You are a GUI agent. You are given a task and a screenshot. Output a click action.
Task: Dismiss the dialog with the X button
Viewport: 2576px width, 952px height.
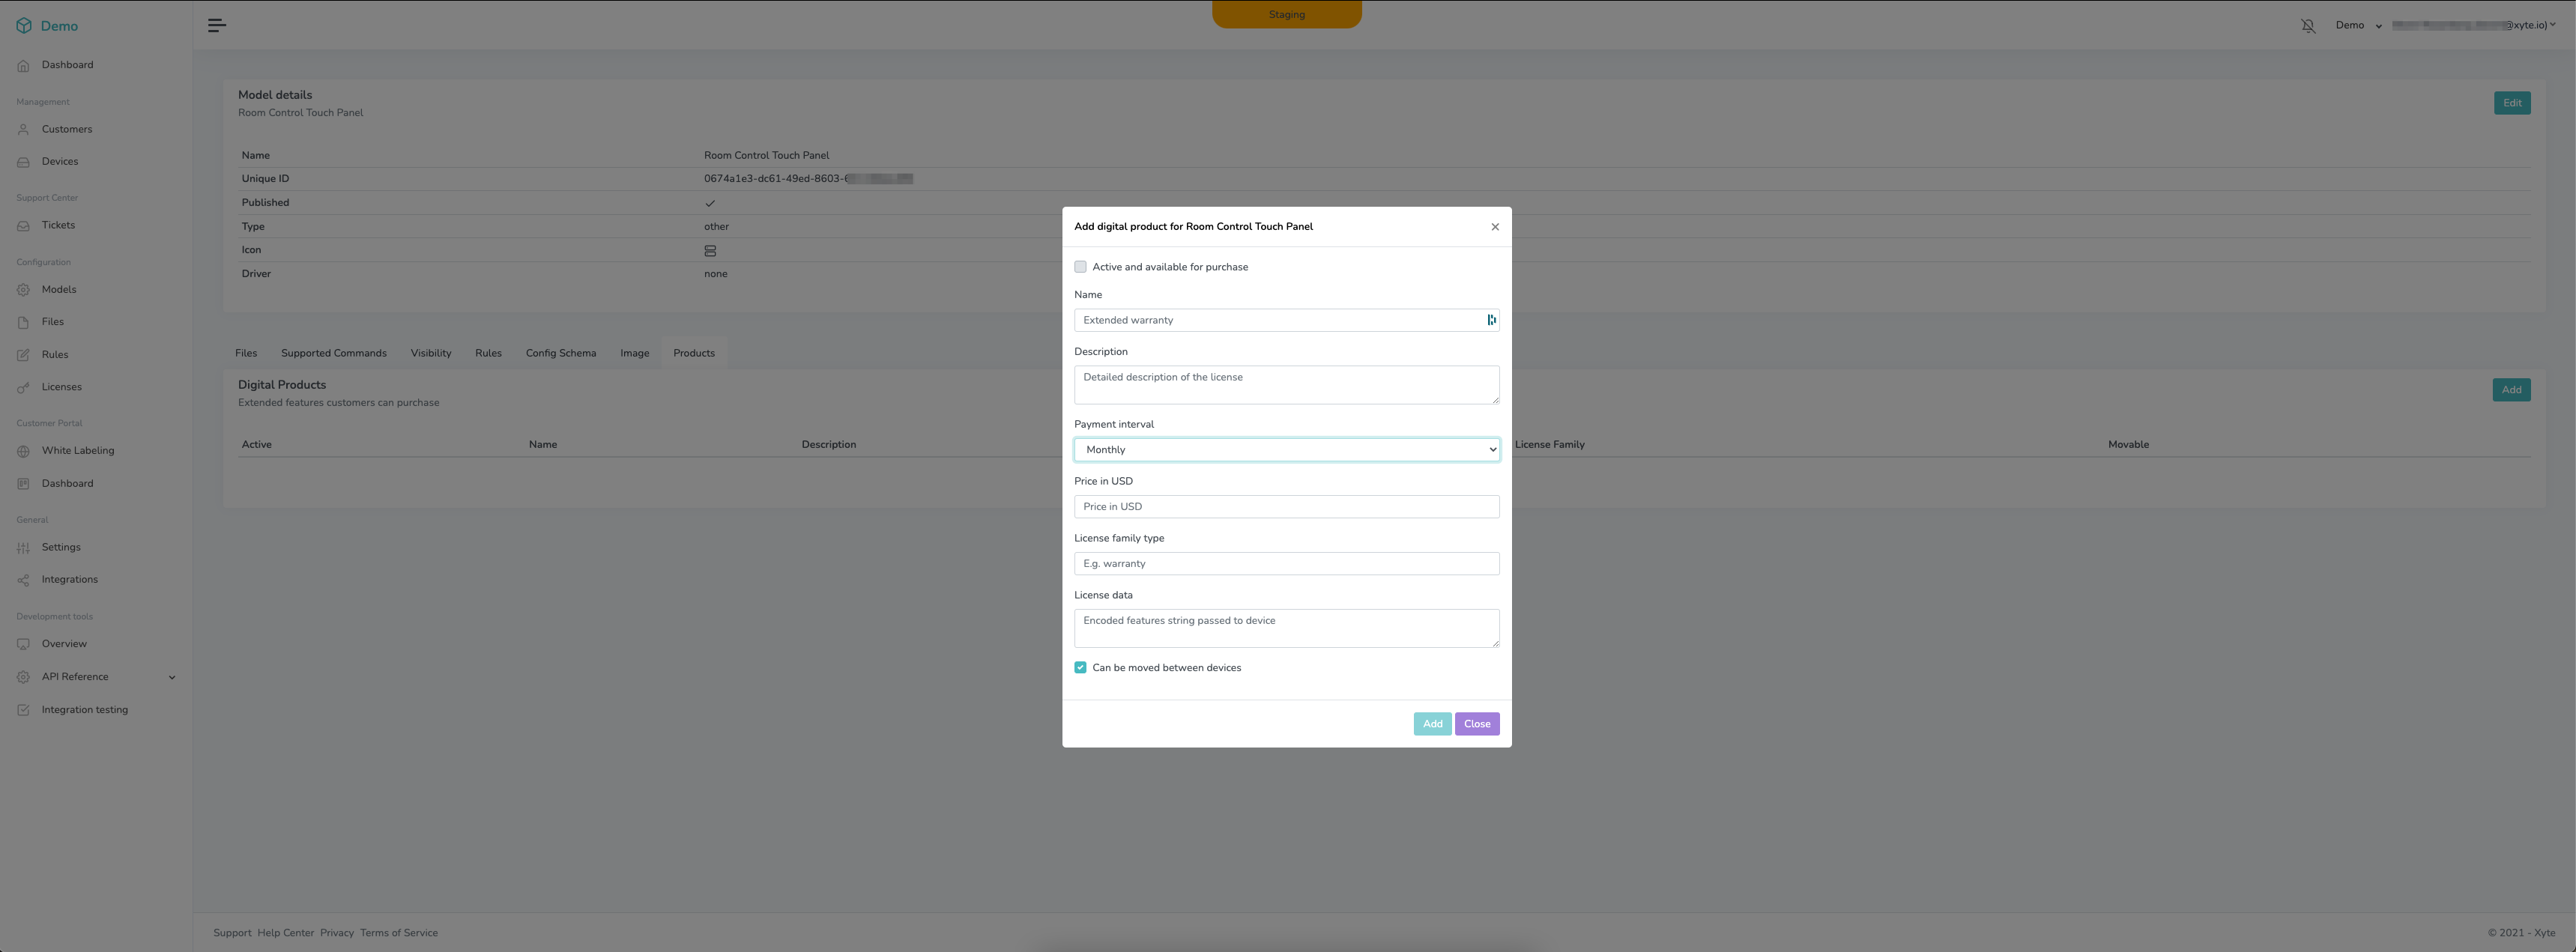click(1495, 227)
